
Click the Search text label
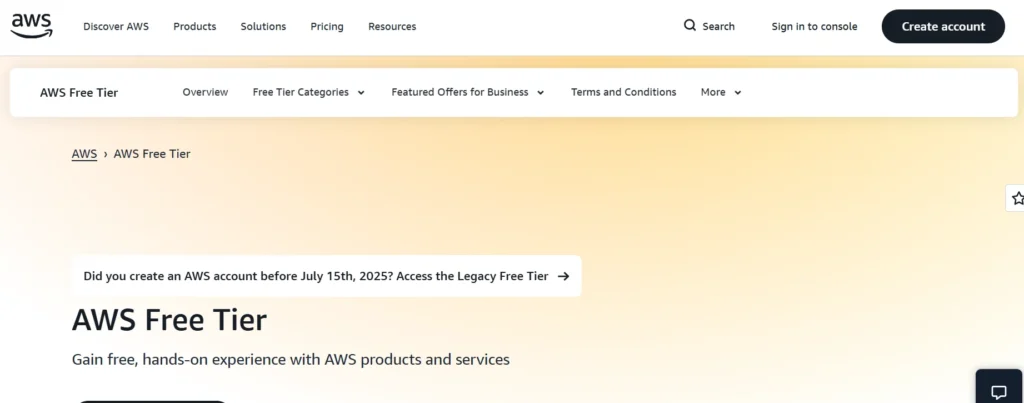tap(718, 27)
